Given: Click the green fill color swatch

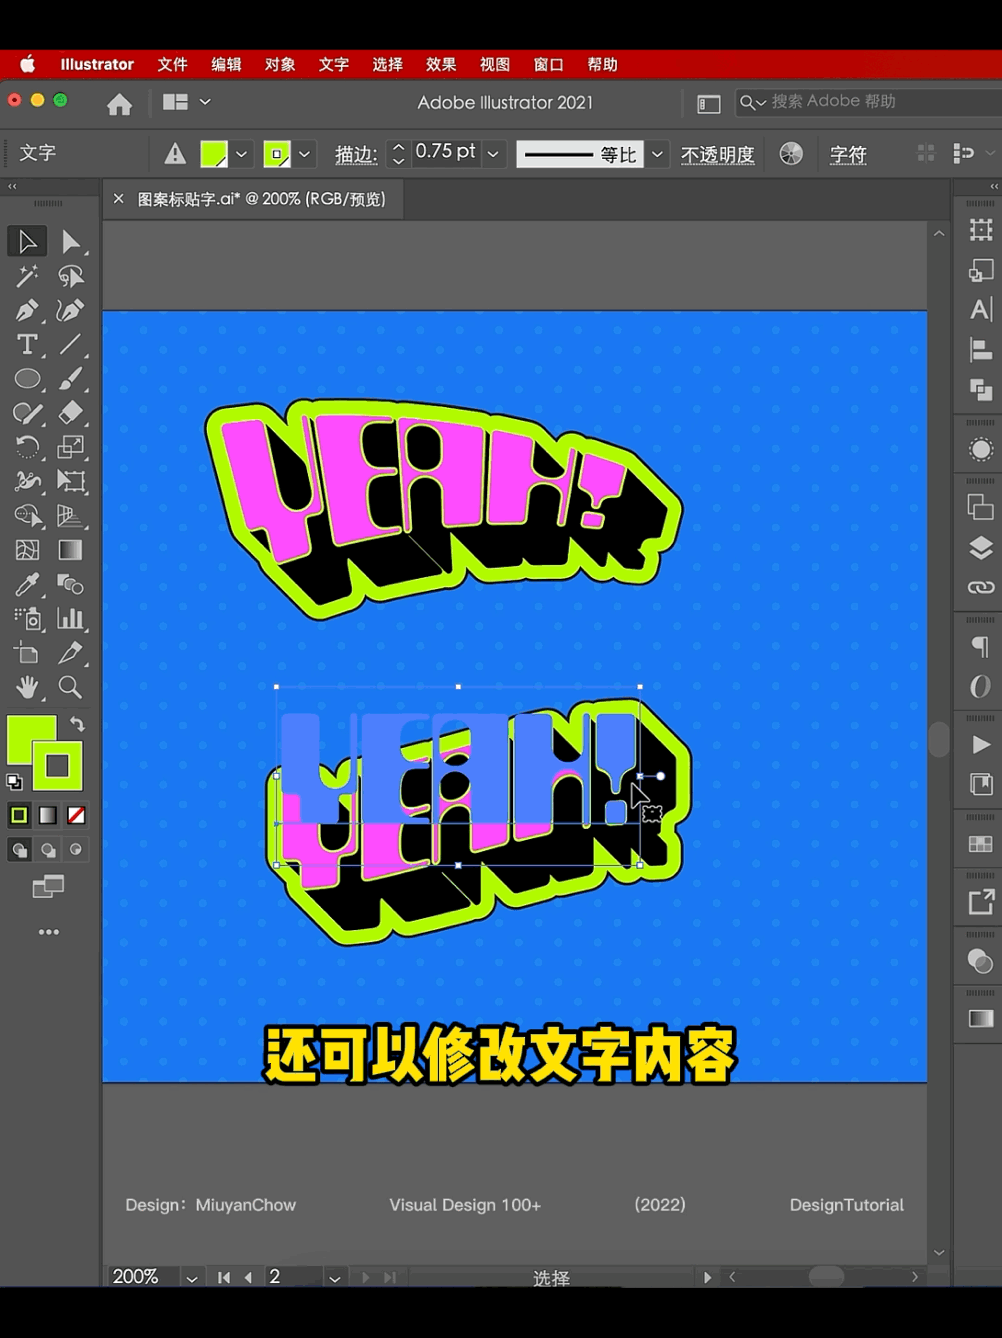Looking at the screenshot, I should pyautogui.click(x=216, y=153).
